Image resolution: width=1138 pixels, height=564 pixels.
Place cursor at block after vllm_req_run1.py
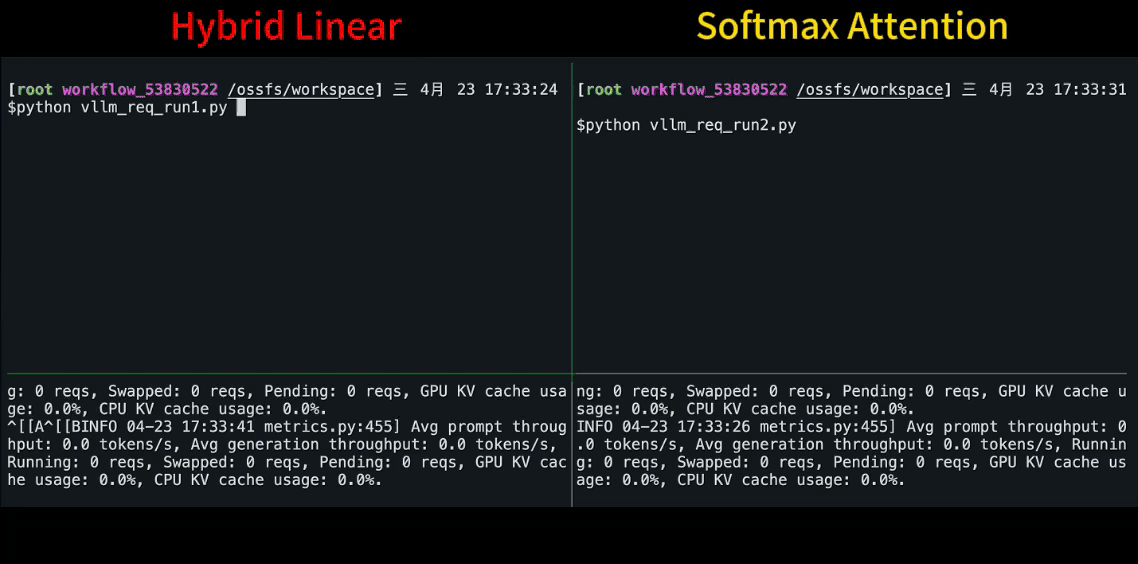click(x=241, y=107)
